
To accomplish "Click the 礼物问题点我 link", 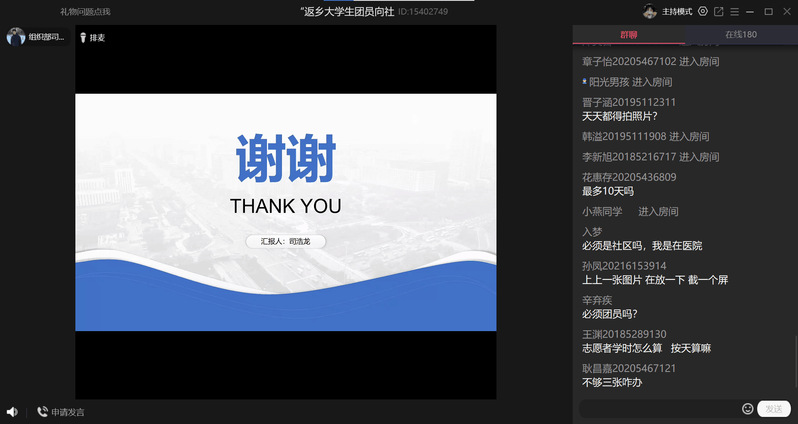I will pyautogui.click(x=85, y=11).
